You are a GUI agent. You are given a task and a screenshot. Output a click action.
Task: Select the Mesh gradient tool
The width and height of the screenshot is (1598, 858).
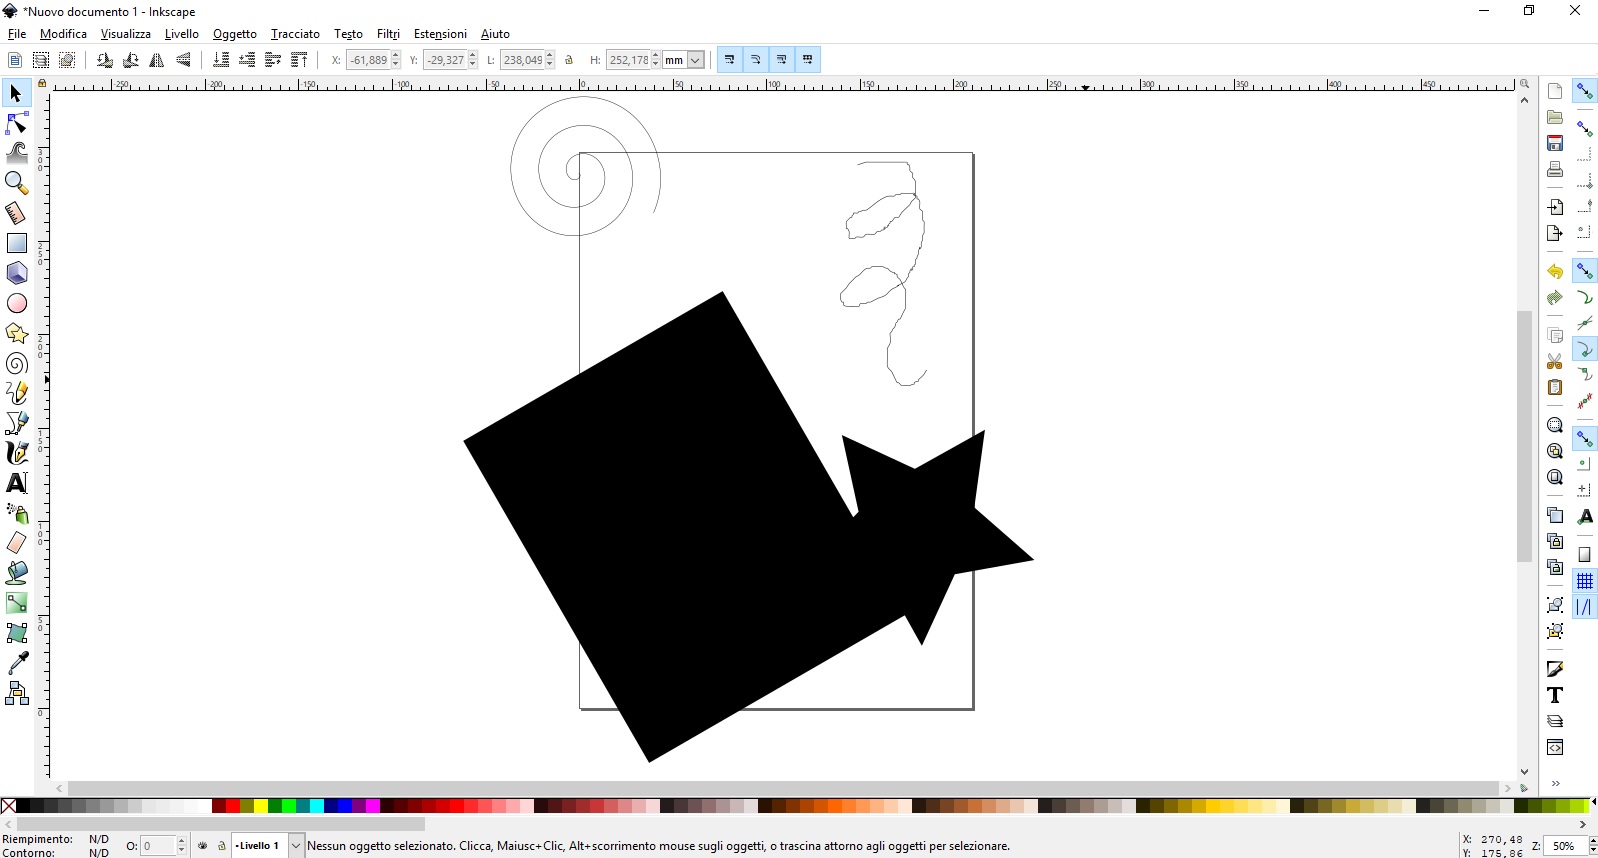pos(16,633)
